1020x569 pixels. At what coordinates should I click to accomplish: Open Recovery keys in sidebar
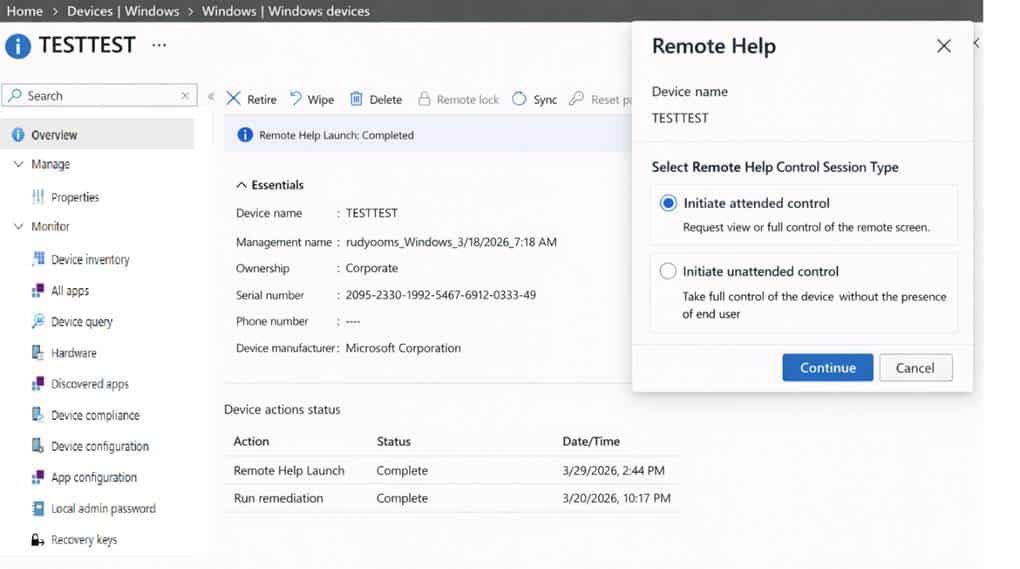coord(84,540)
